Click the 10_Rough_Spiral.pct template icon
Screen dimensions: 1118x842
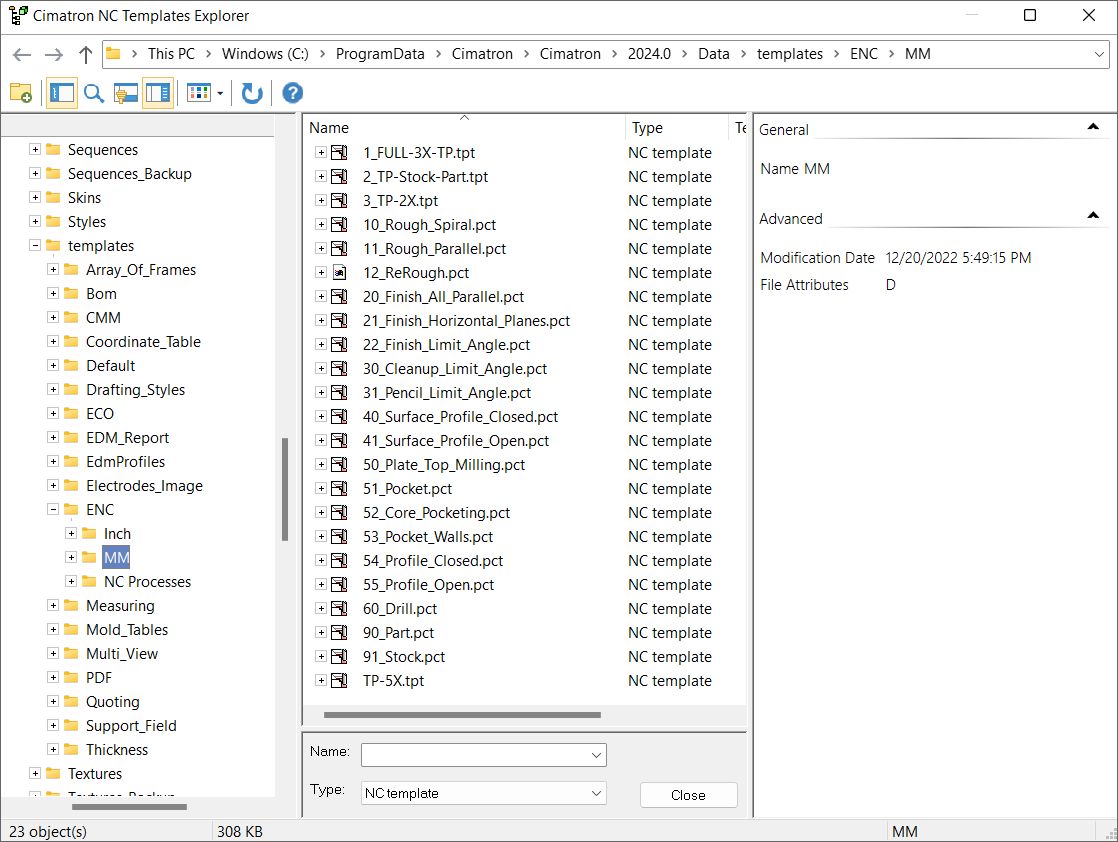click(339, 225)
